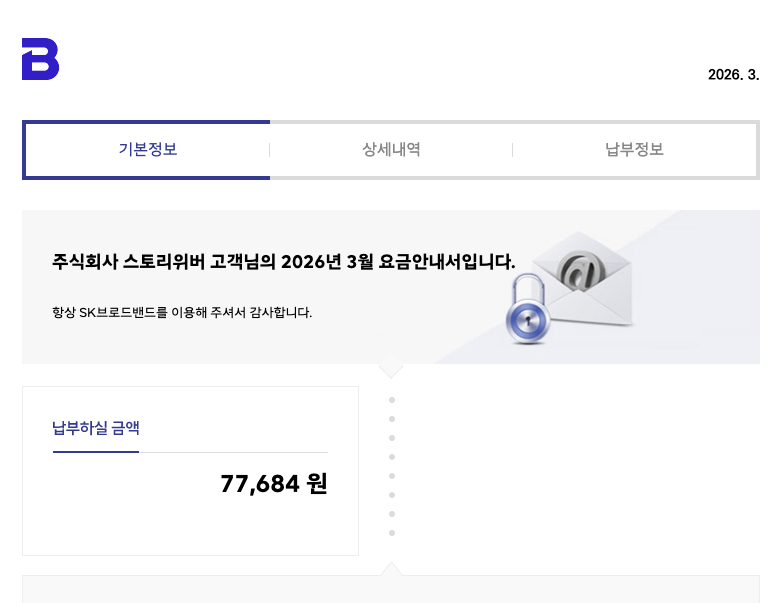Viewport: 779px width, 603px height.
Task: Click the separator between 기본정보 and 상세내역
Action: pyautogui.click(x=270, y=150)
